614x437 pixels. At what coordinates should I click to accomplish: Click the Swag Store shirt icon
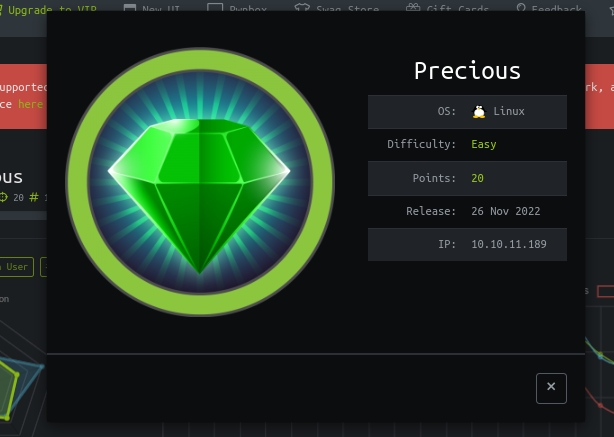tap(303, 10)
